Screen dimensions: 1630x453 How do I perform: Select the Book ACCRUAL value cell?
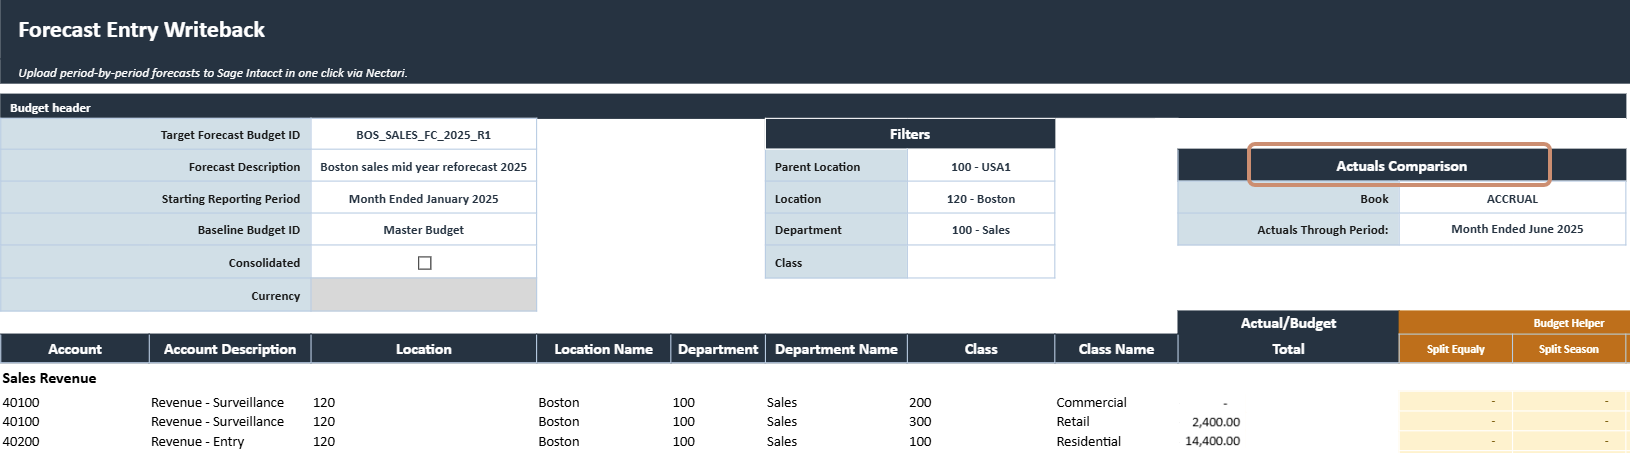tap(1512, 199)
